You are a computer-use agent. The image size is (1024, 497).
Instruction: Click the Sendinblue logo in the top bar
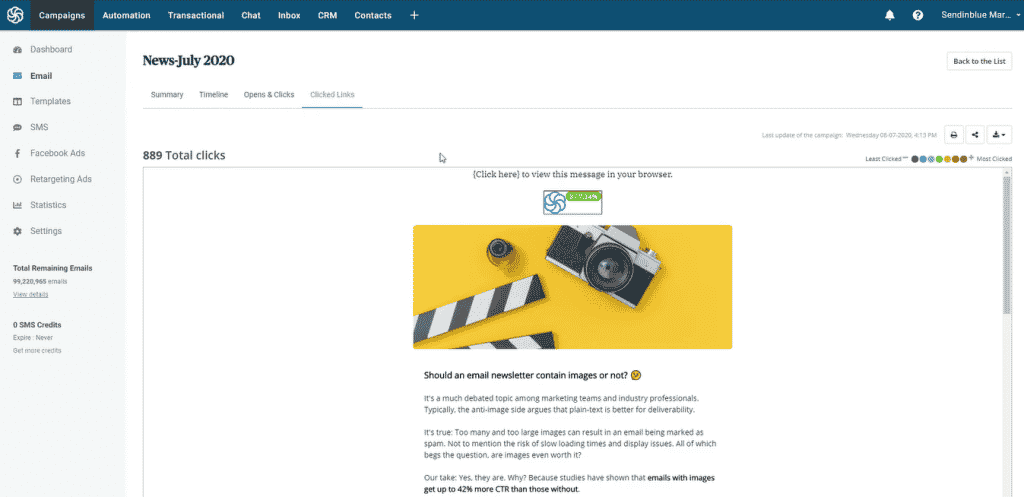[15, 15]
